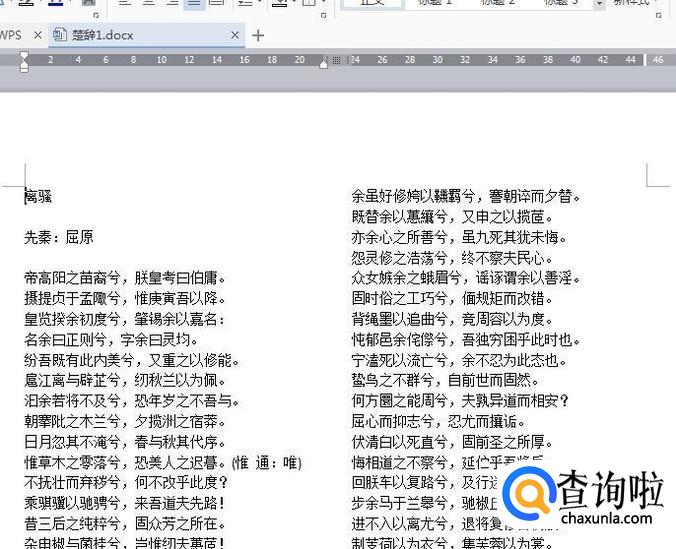Open the paragraph group dialog launcher
Viewport: 676px width, 549px height.
tap(324, 15)
